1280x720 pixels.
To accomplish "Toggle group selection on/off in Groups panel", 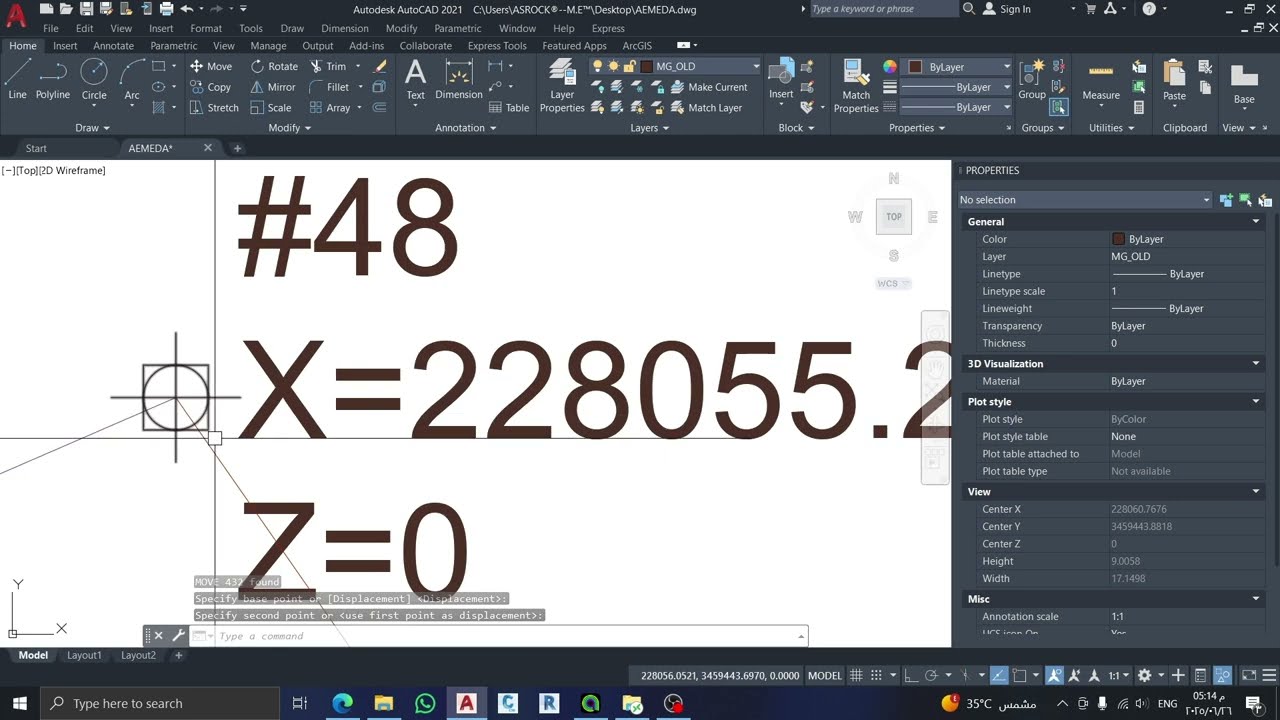I will 1059,107.
